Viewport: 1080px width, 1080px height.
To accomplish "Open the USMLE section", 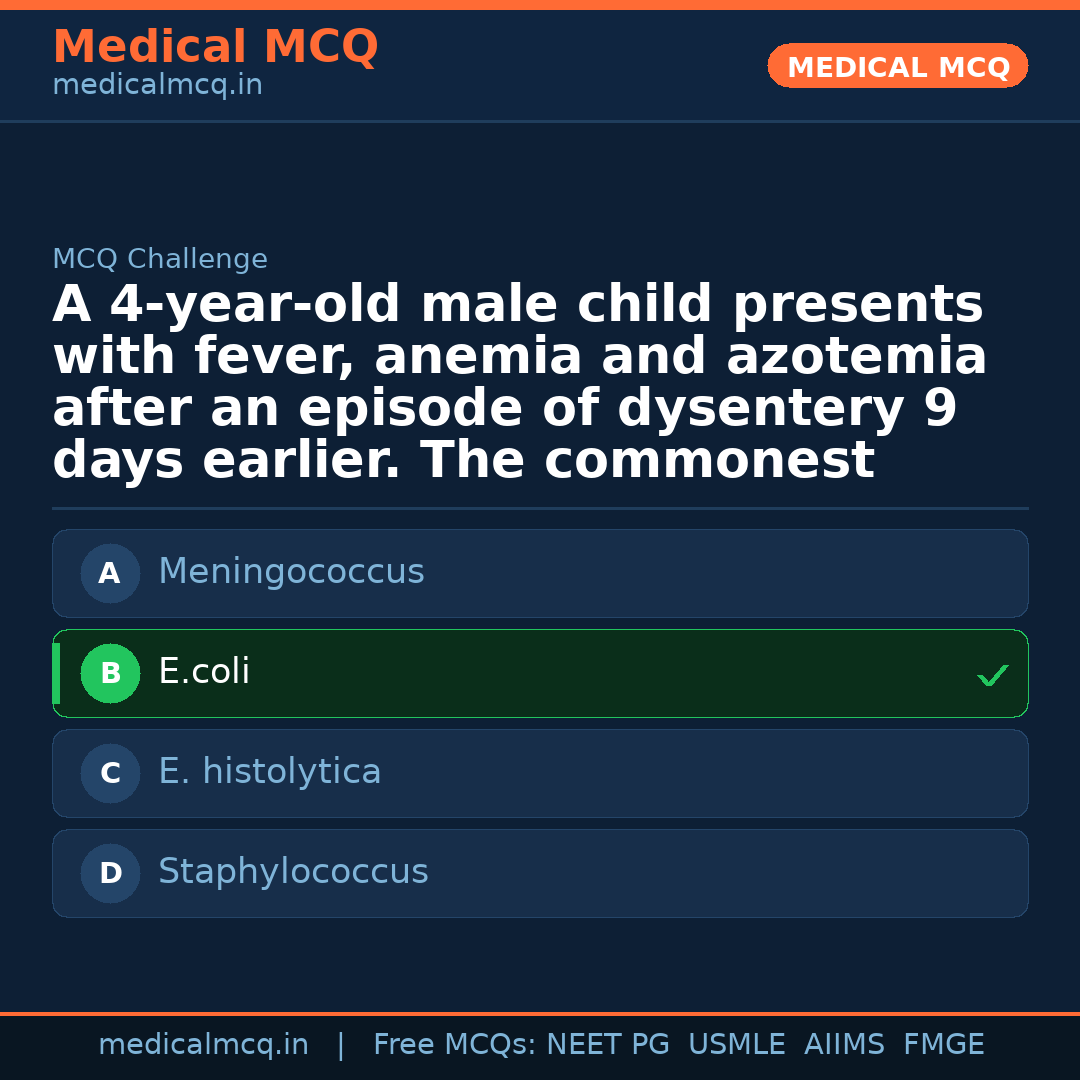I will (x=737, y=1043).
